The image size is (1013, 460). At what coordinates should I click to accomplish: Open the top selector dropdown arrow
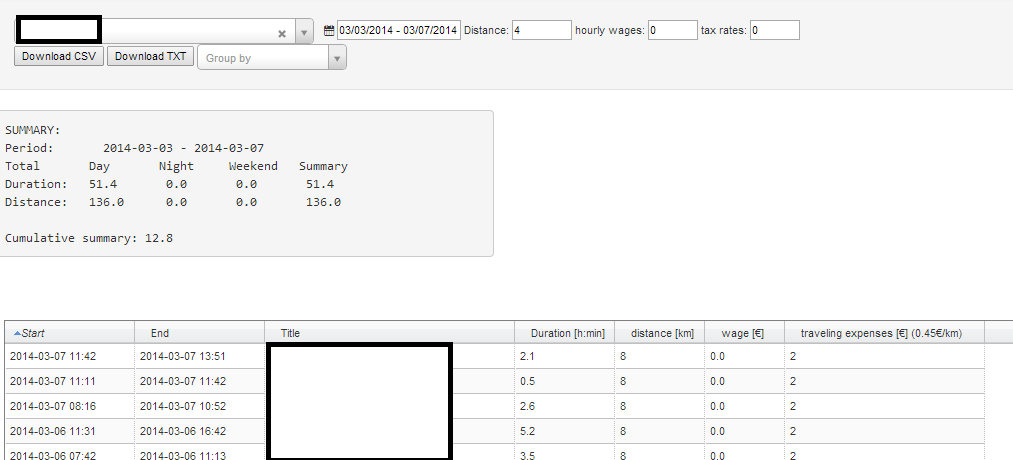pos(304,32)
